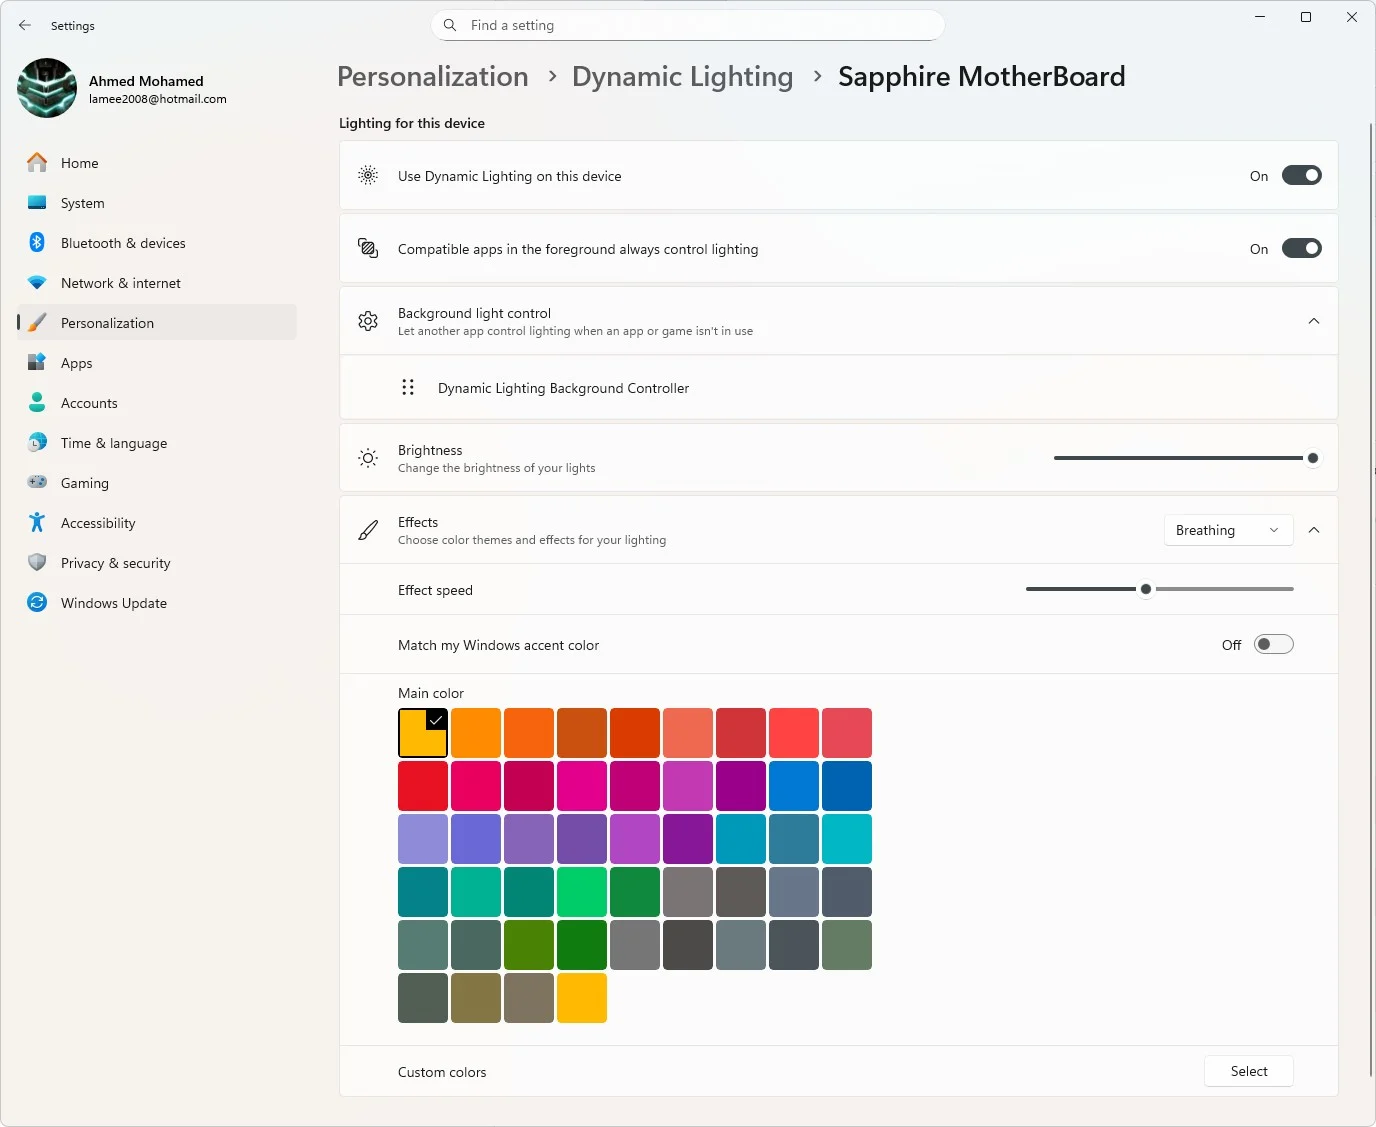The width and height of the screenshot is (1376, 1127).
Task: Click the Find a setting search box
Action: pyautogui.click(x=688, y=25)
